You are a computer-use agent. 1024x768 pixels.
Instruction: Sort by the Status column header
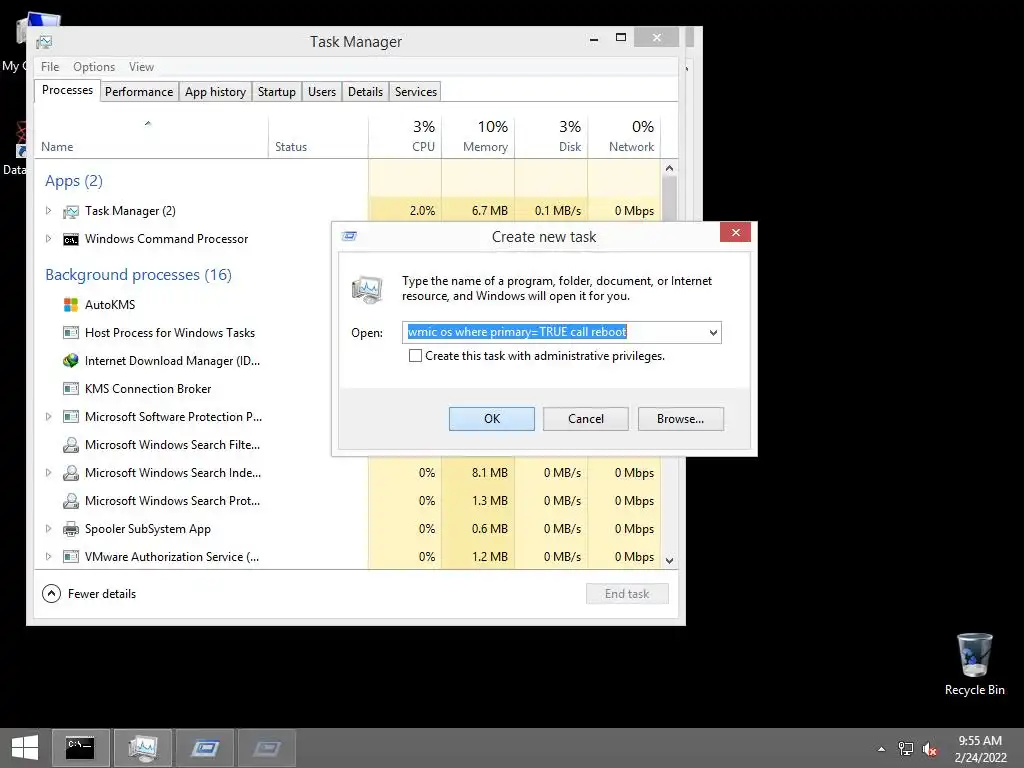[319, 136]
